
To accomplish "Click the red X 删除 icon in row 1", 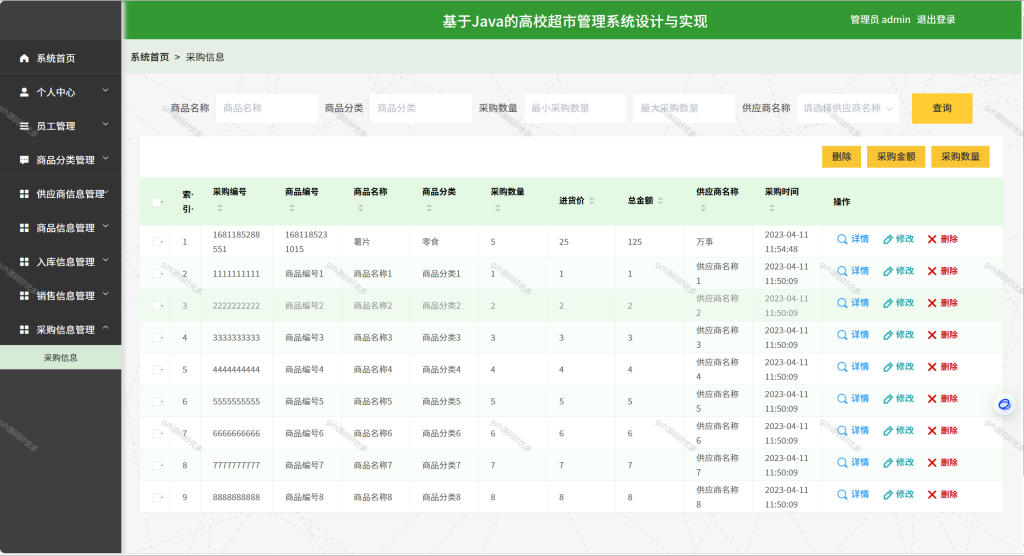I will pyautogui.click(x=932, y=239).
